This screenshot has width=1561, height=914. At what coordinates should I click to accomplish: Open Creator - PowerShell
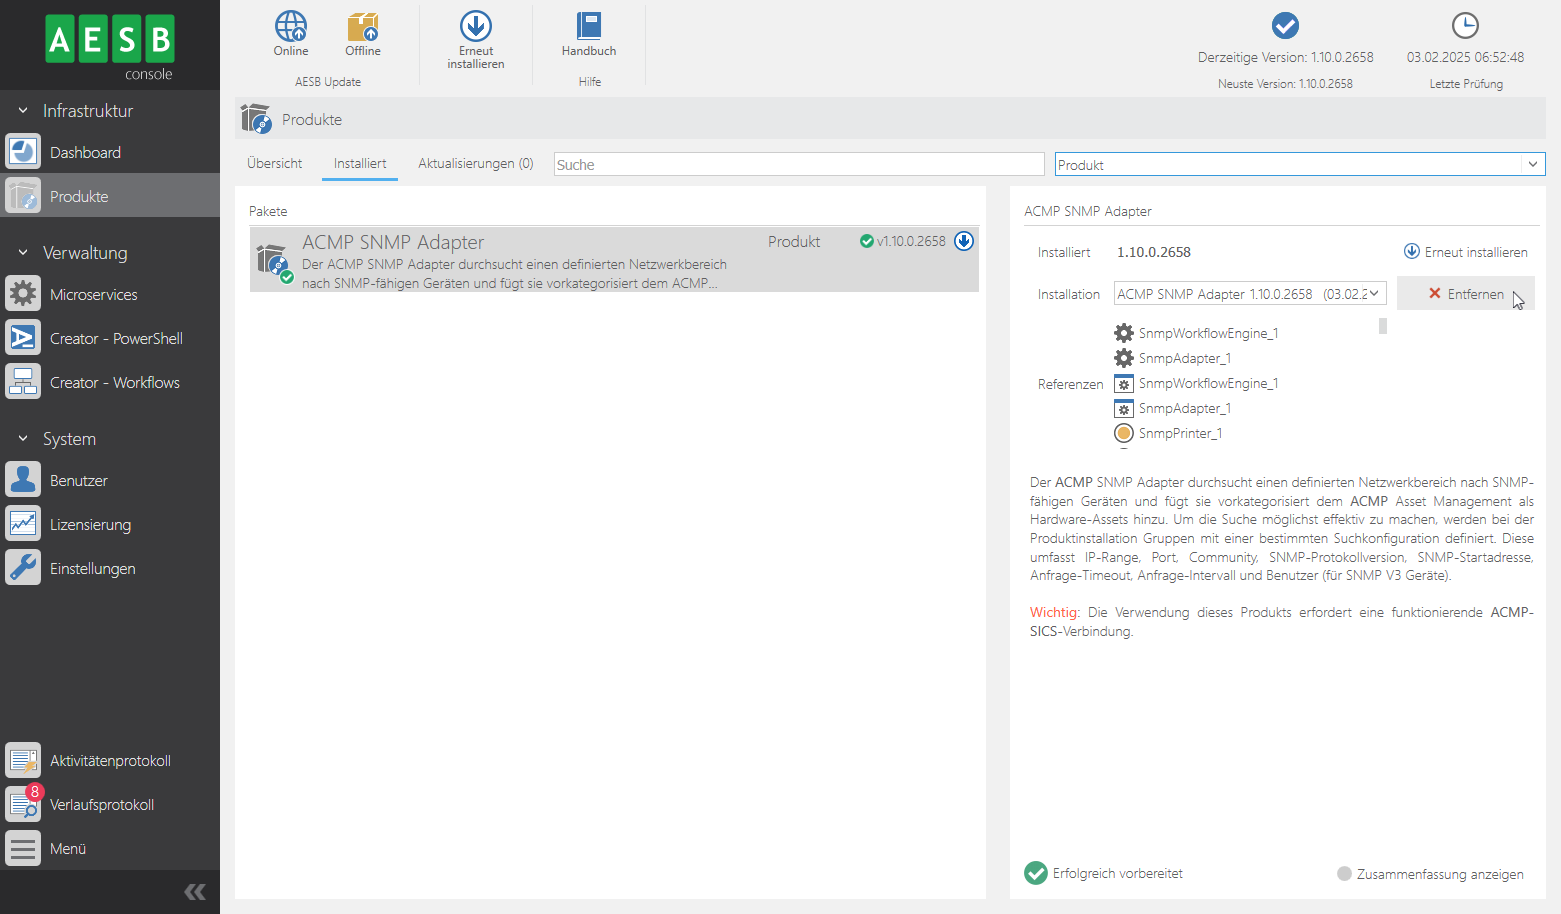[116, 339]
